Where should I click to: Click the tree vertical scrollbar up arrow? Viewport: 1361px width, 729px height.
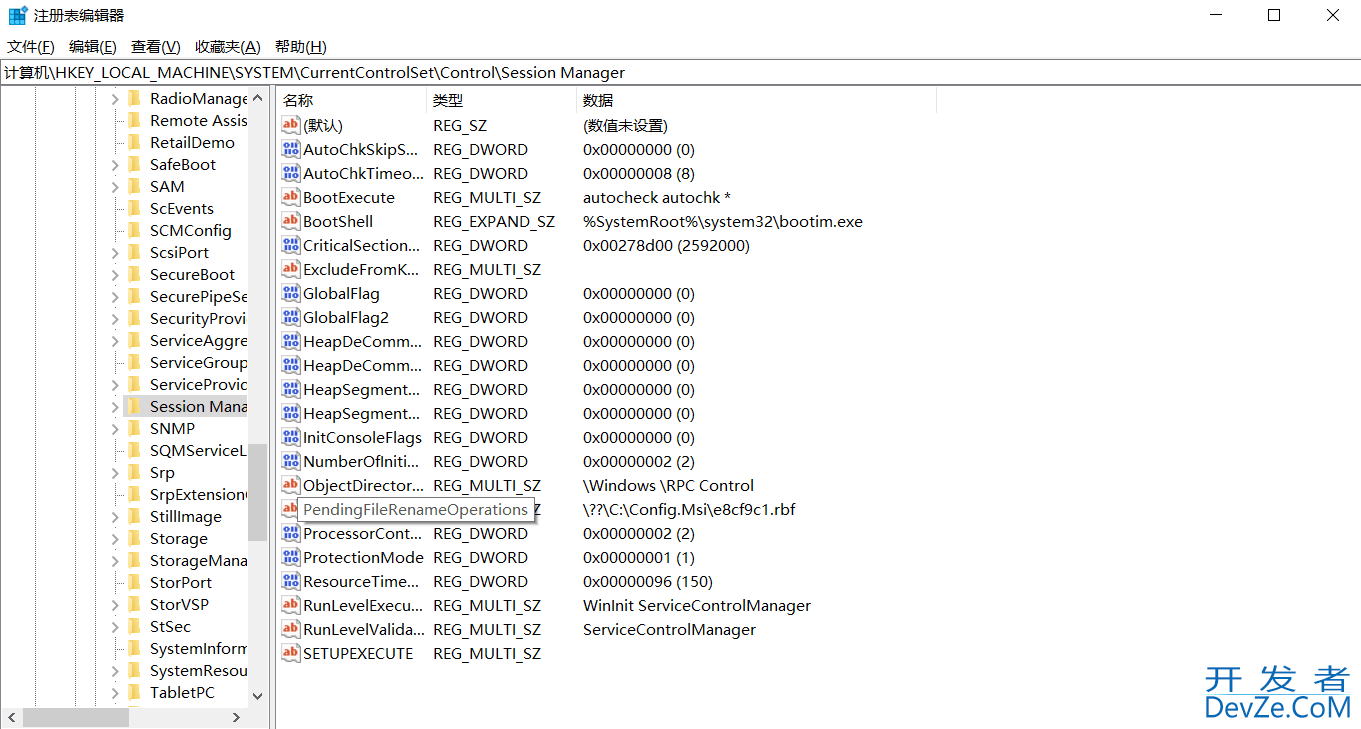pyautogui.click(x=257, y=98)
